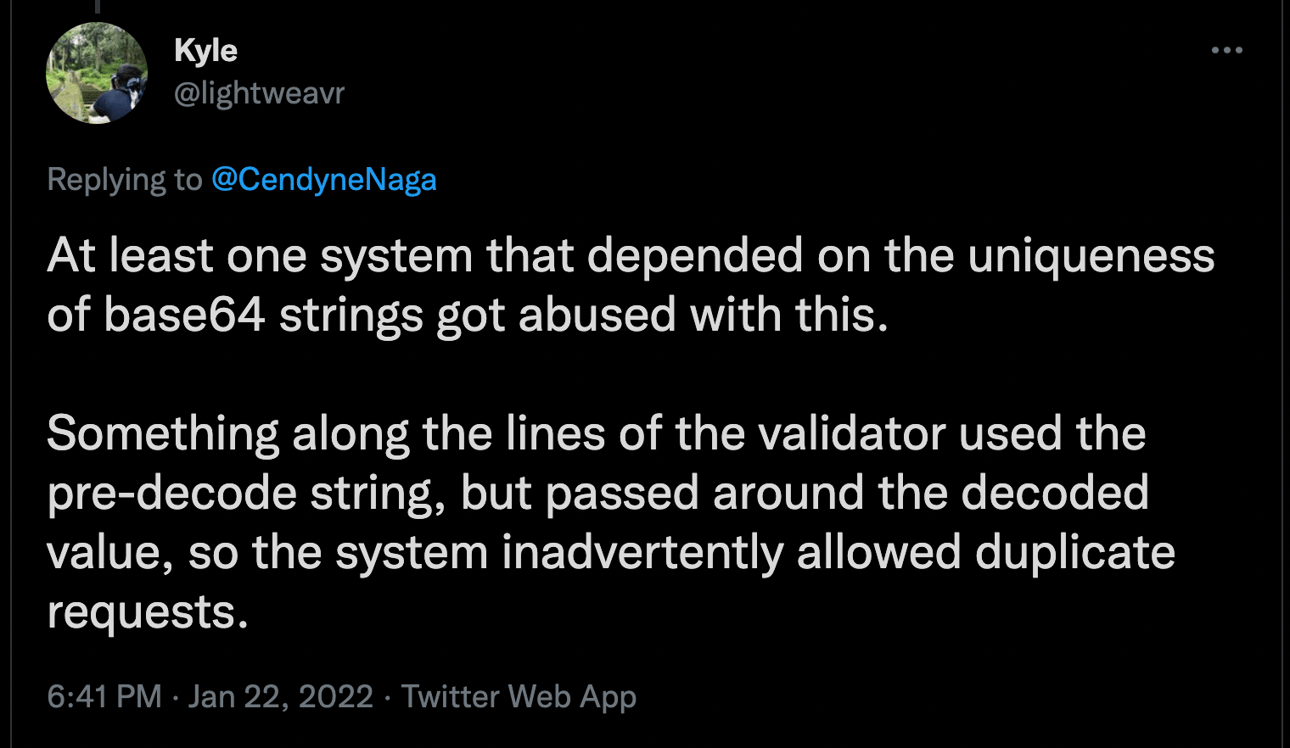This screenshot has height=748, width=1290.
Task: Click the Replying to label
Action: 125,180
